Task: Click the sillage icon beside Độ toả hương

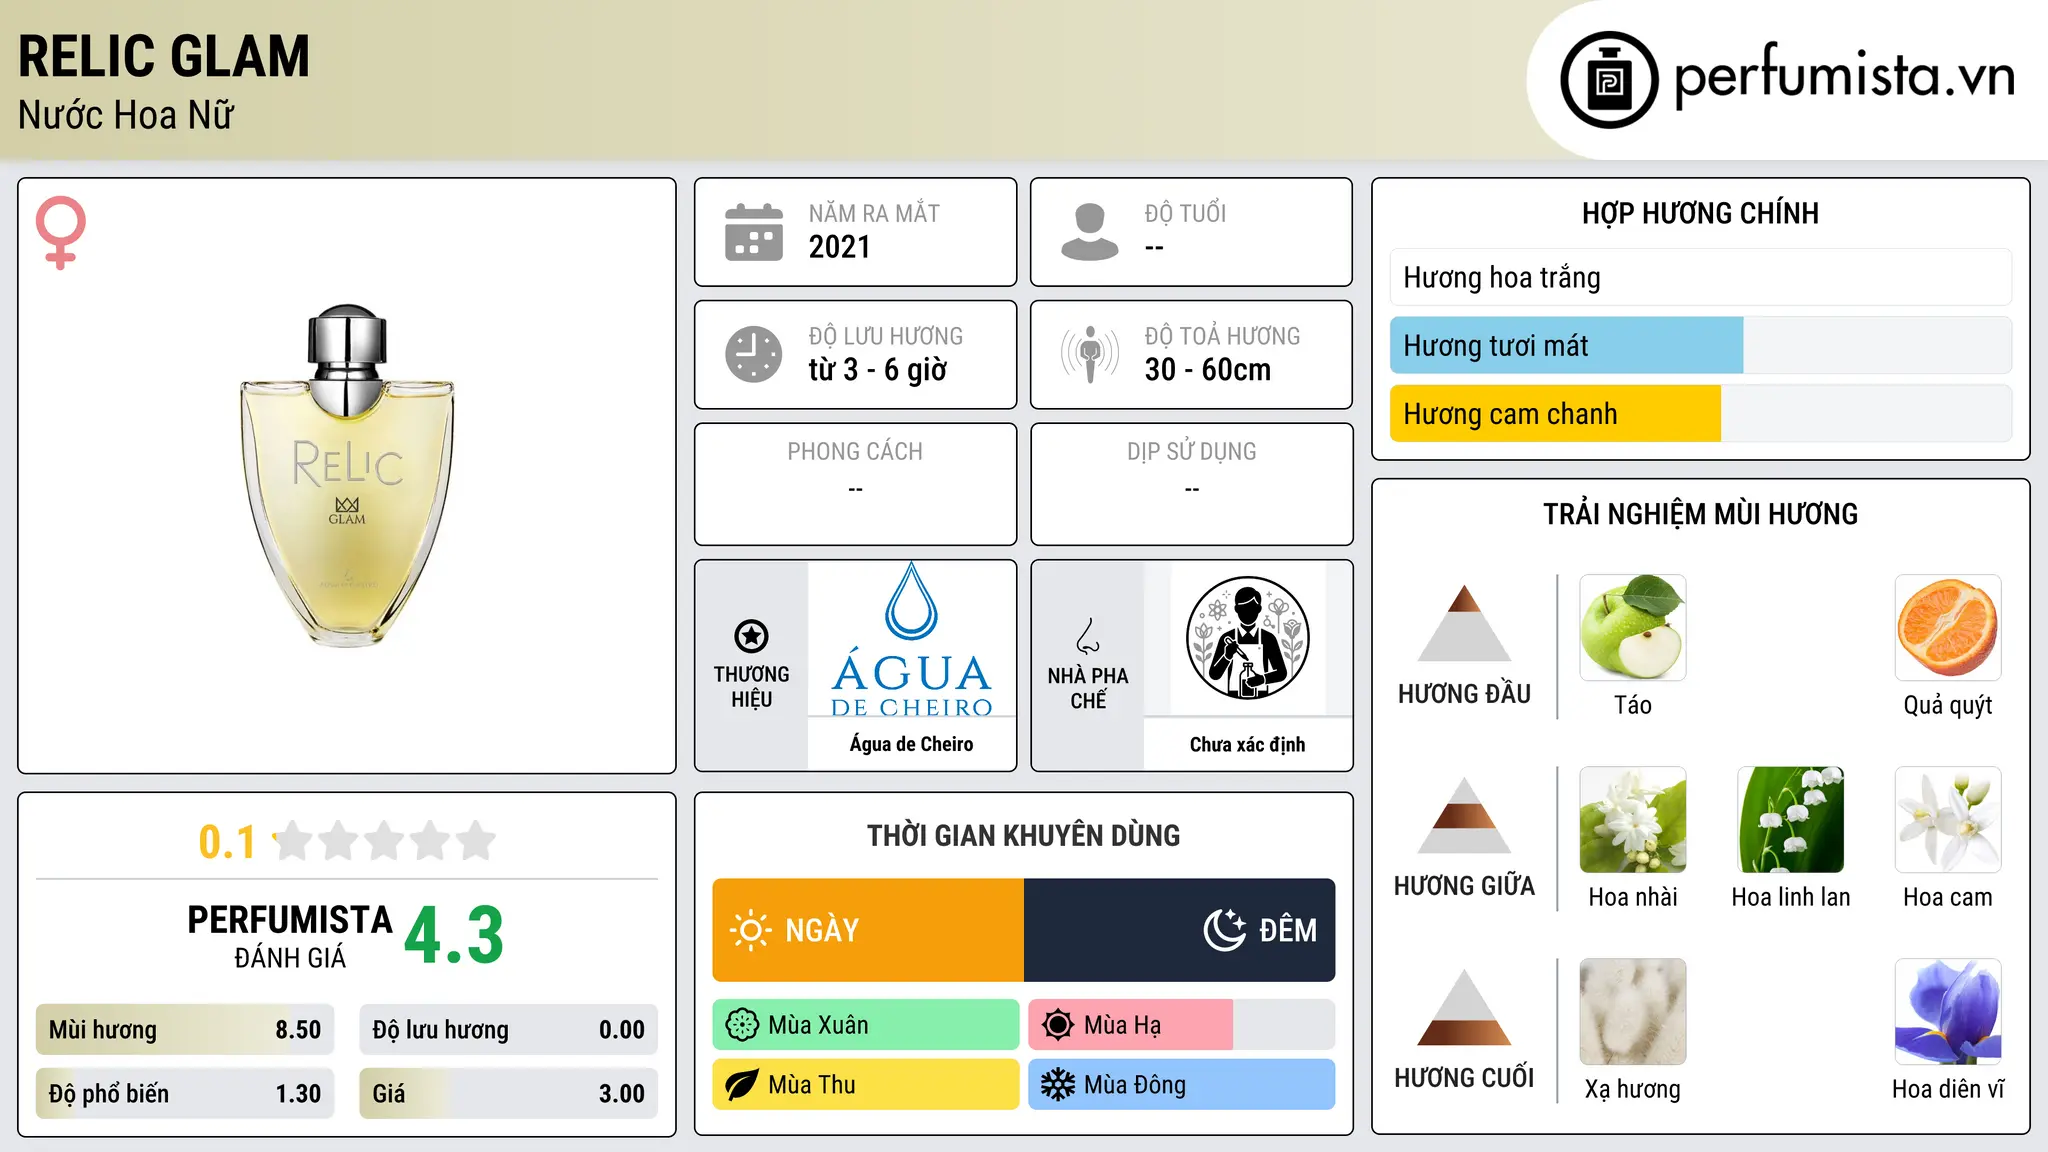Action: (x=1090, y=354)
